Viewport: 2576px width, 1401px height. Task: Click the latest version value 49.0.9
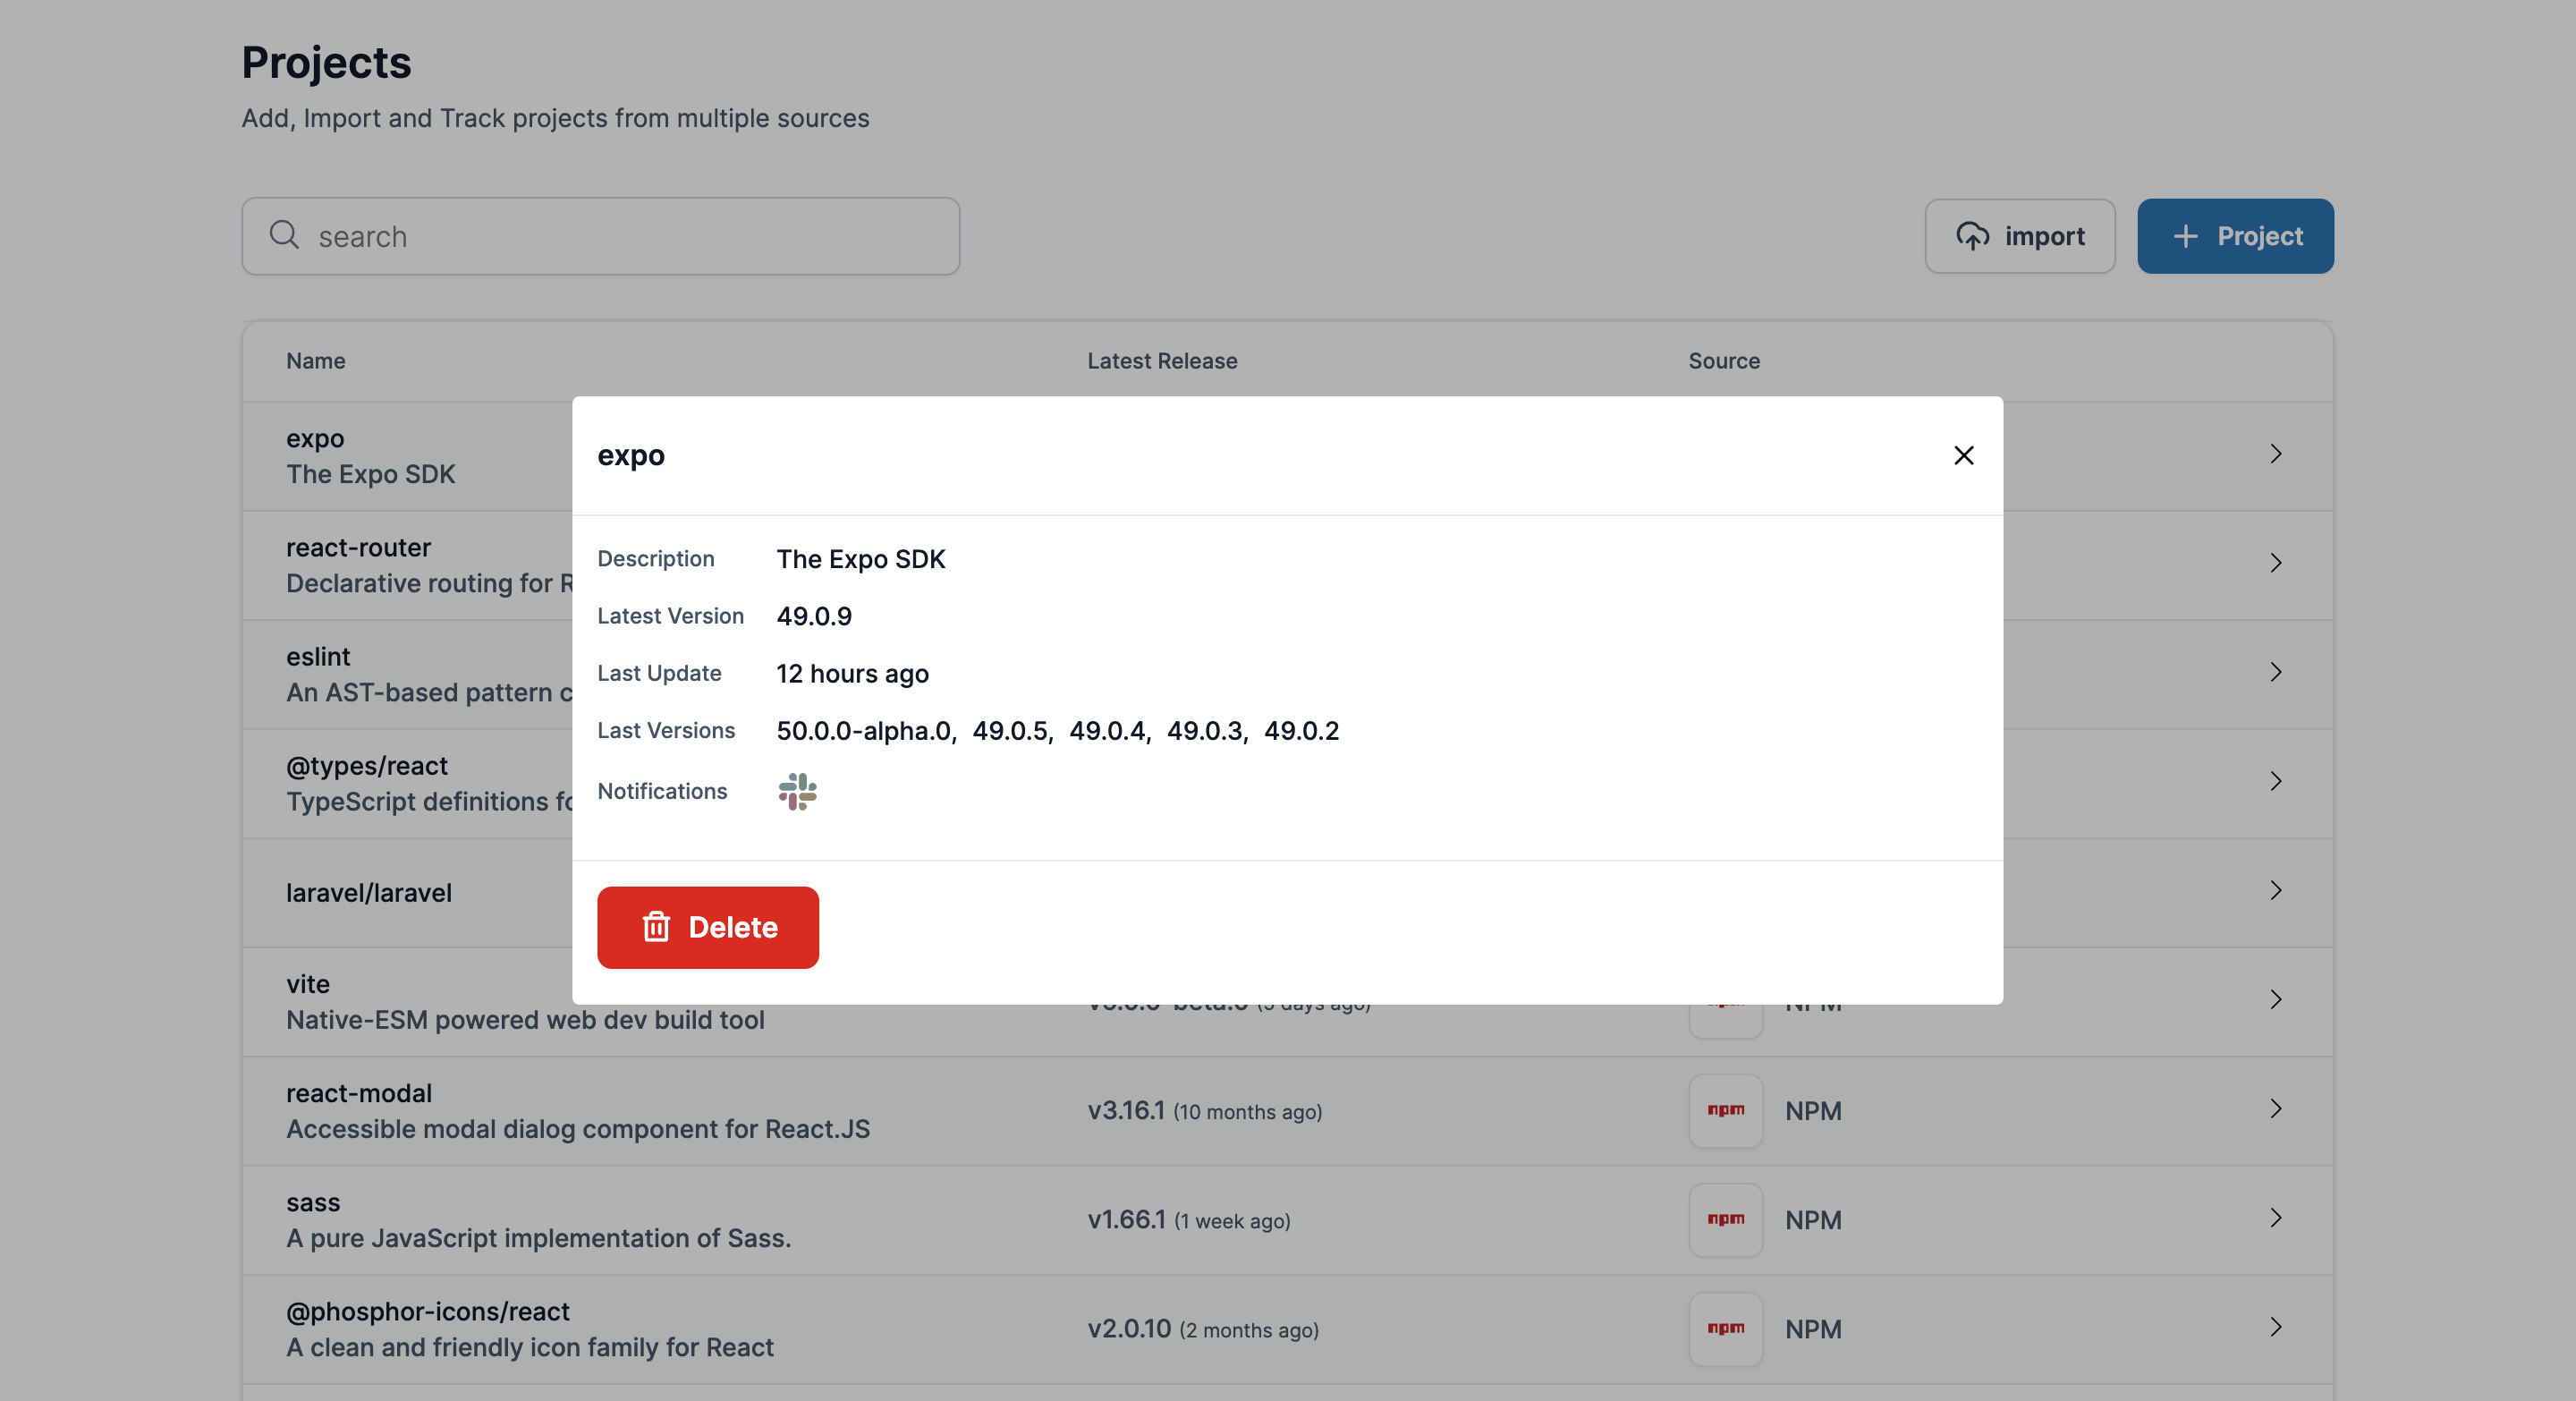814,616
